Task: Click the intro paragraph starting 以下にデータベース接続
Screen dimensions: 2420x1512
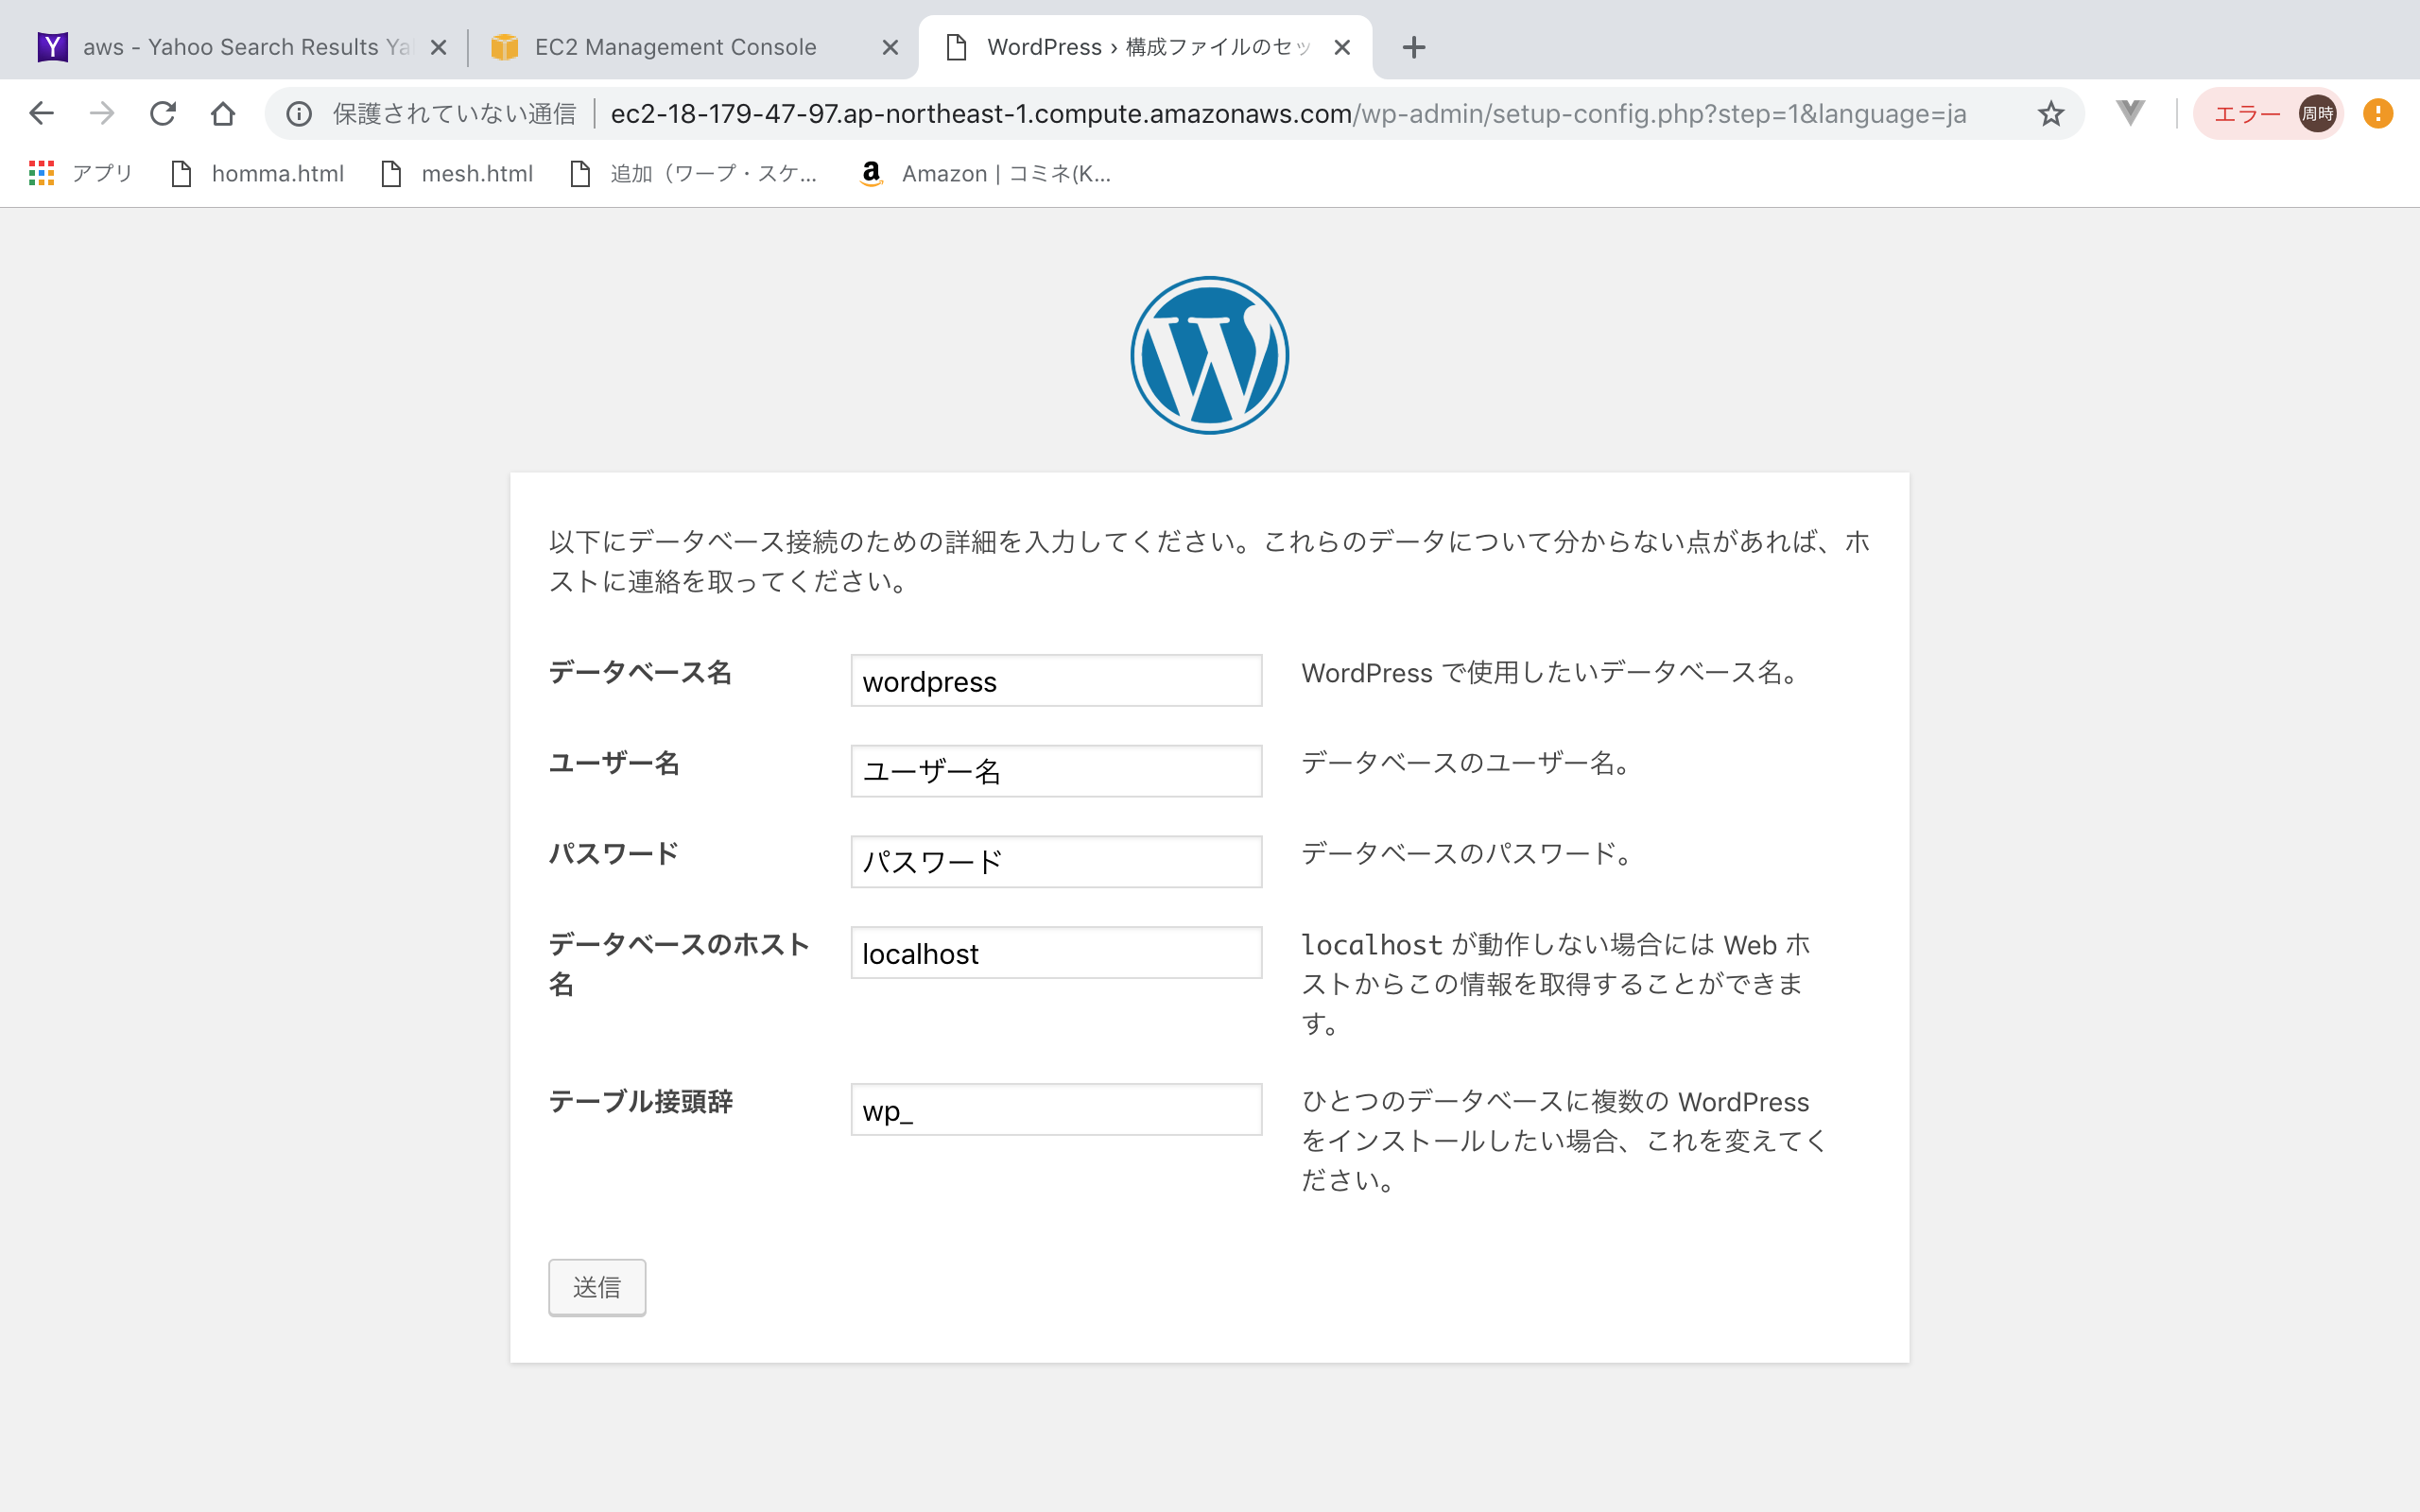Action: (1209, 562)
